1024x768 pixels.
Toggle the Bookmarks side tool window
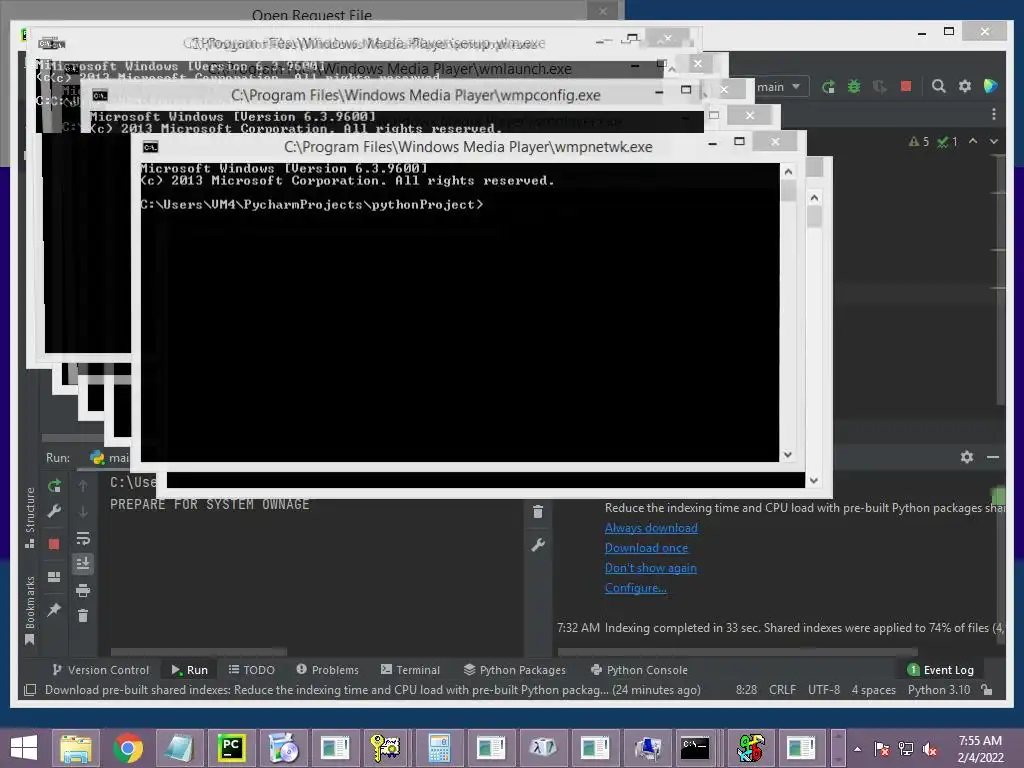[30, 609]
